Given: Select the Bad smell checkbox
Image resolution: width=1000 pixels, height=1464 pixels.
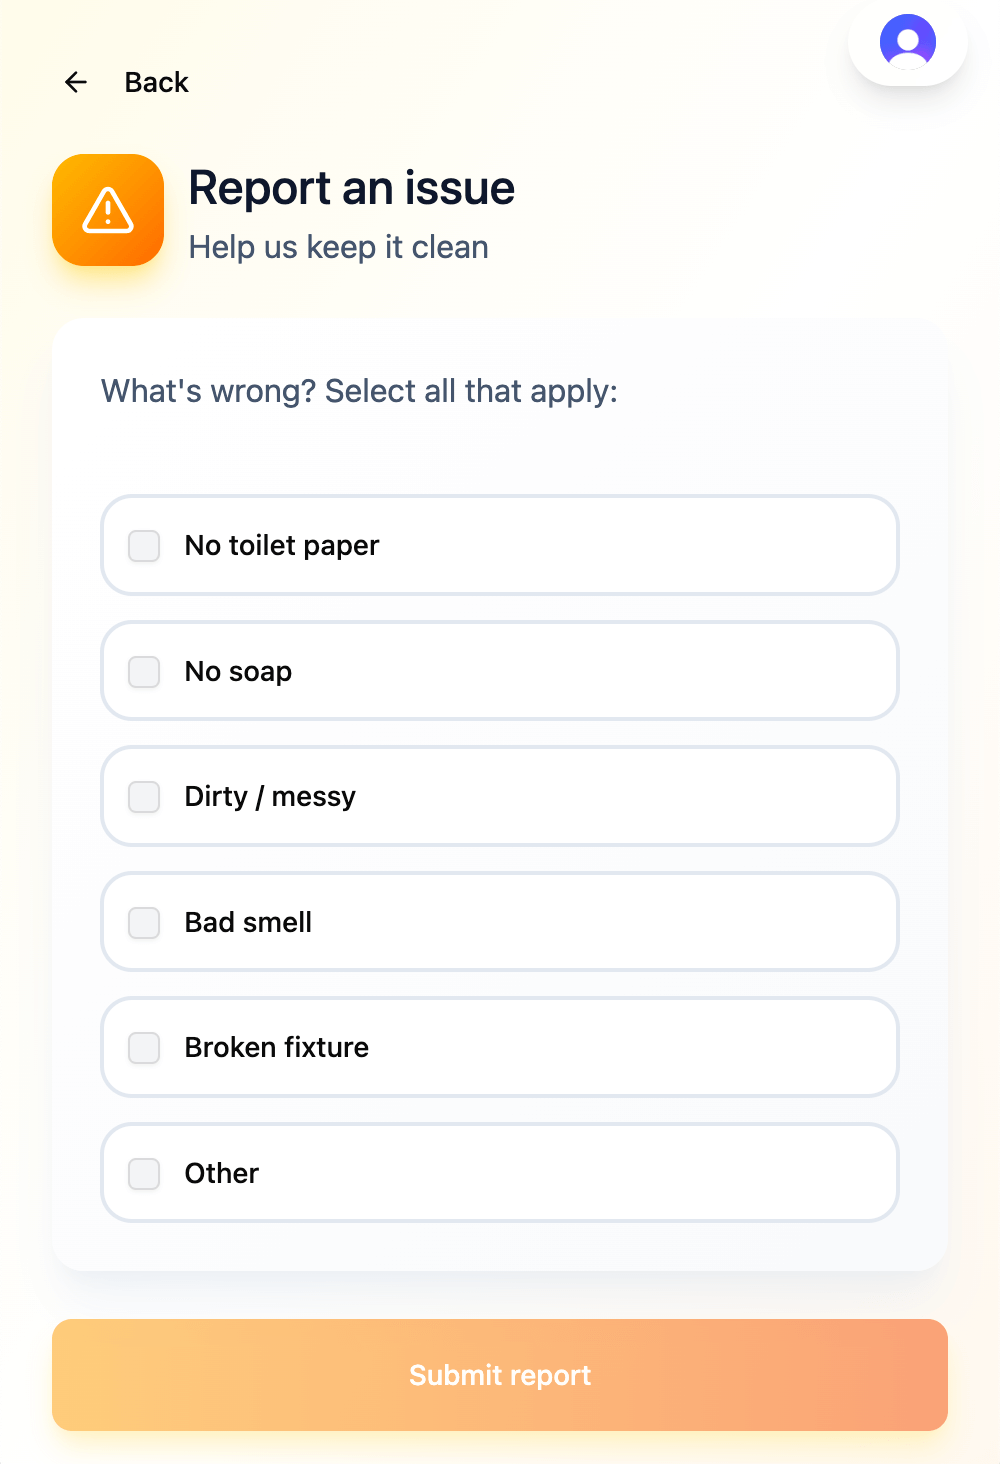Looking at the screenshot, I should tap(143, 923).
